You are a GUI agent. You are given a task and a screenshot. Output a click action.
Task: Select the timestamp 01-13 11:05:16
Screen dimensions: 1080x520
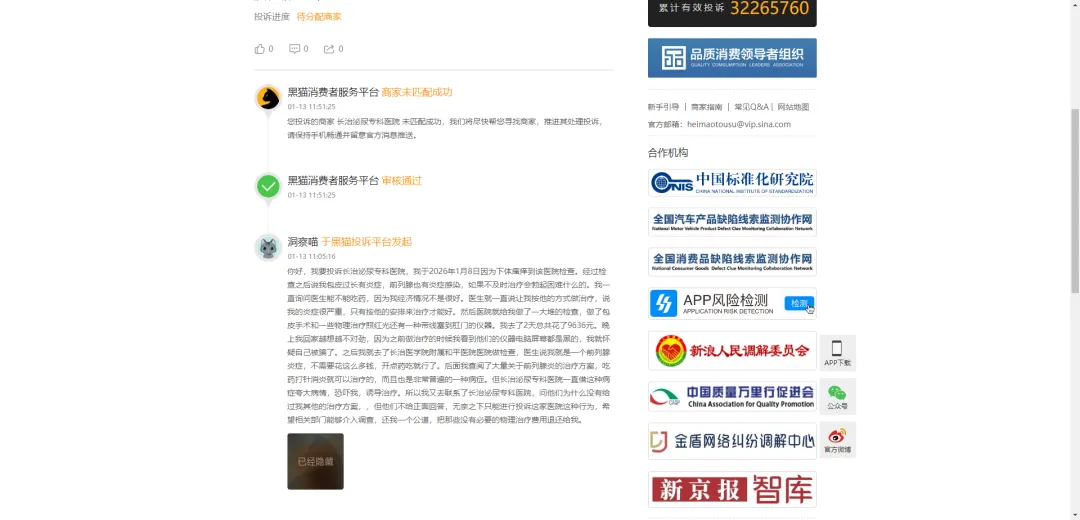tap(311, 256)
